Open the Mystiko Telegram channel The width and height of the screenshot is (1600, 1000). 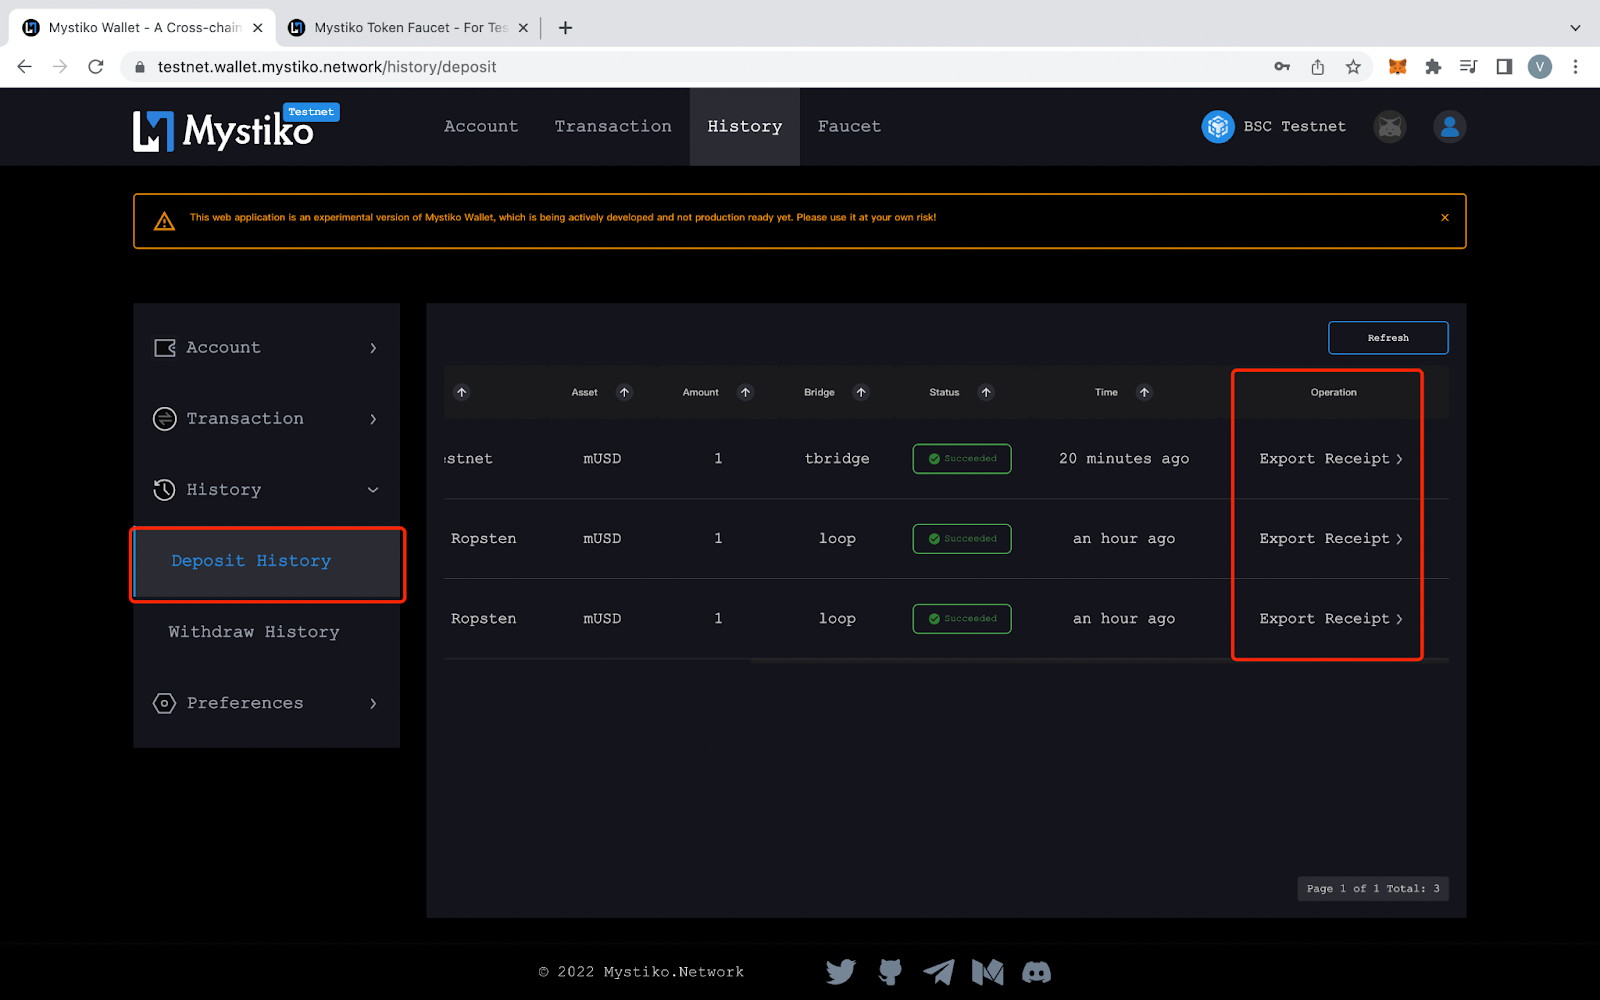[938, 972]
